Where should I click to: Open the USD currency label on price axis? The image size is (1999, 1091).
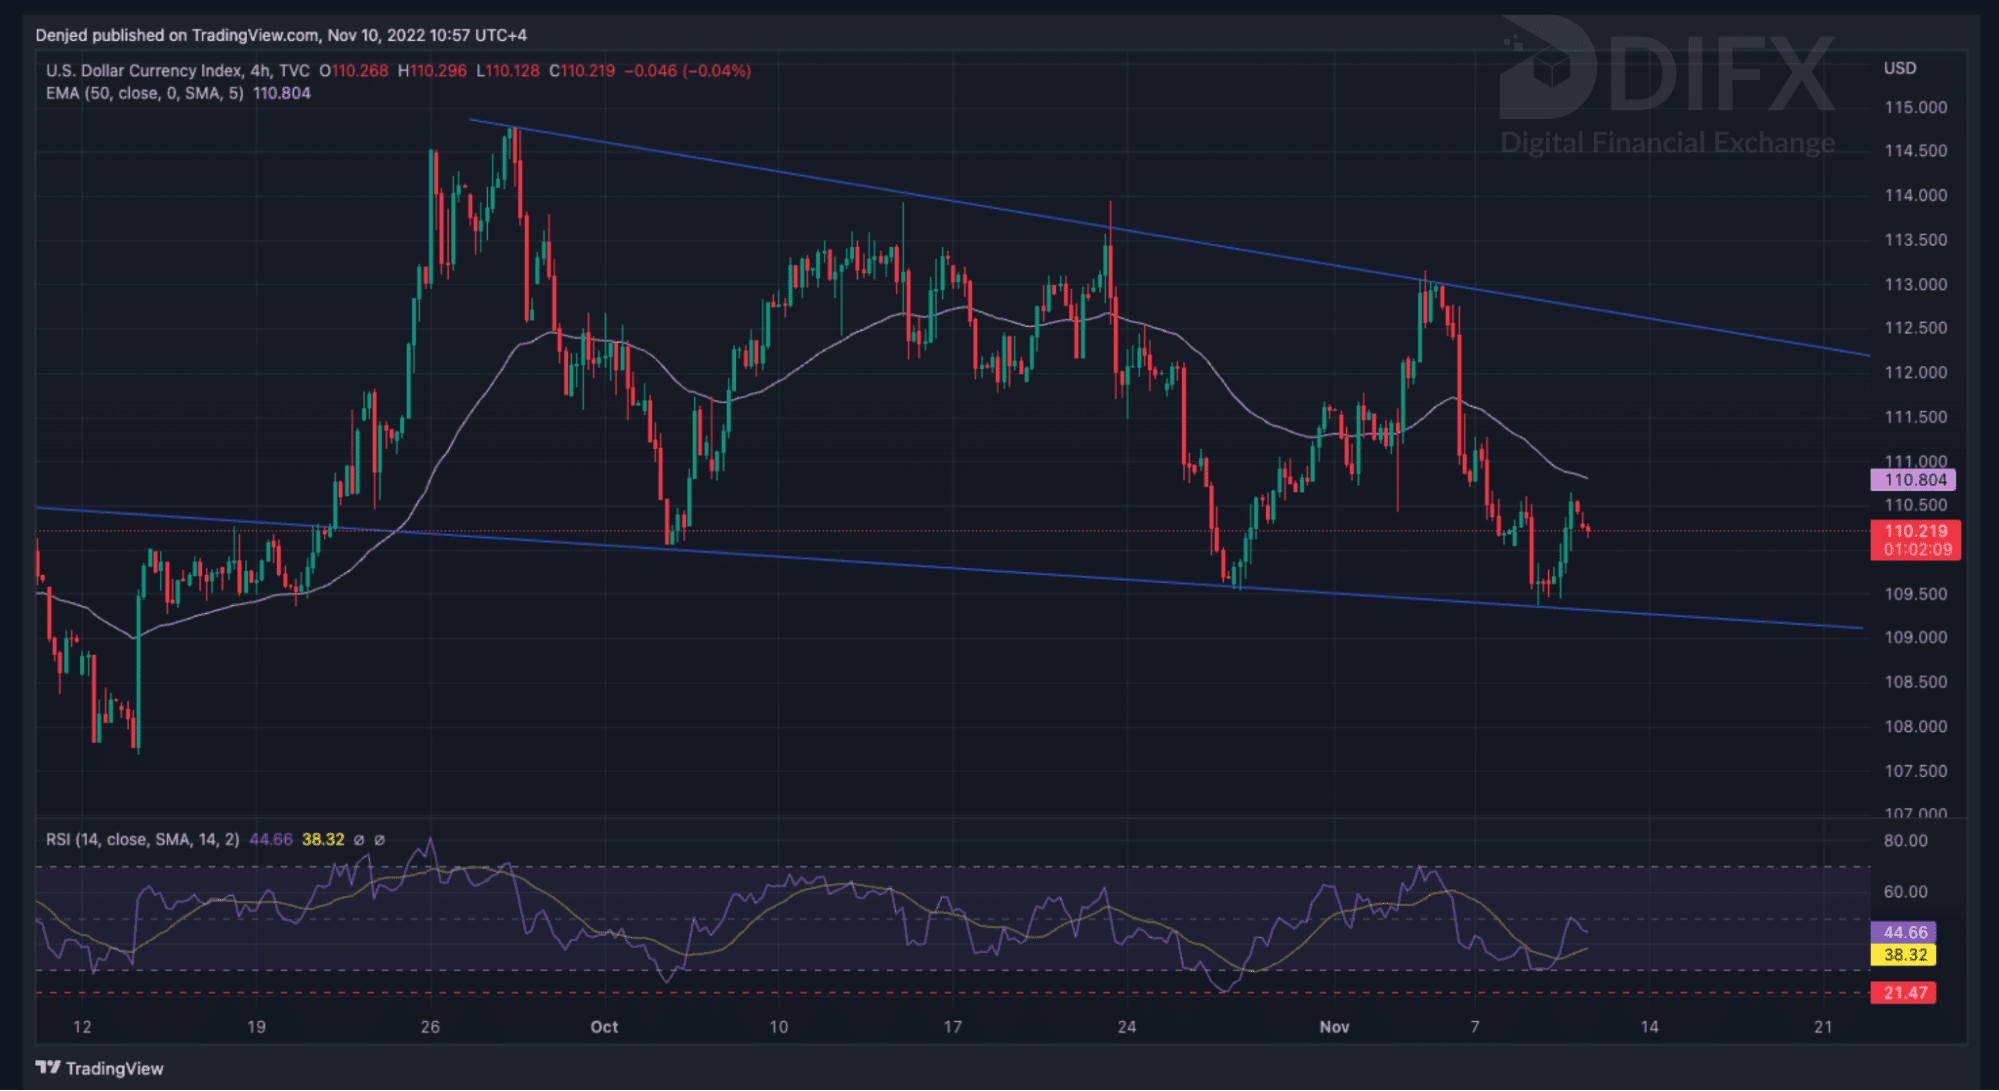coord(1899,68)
